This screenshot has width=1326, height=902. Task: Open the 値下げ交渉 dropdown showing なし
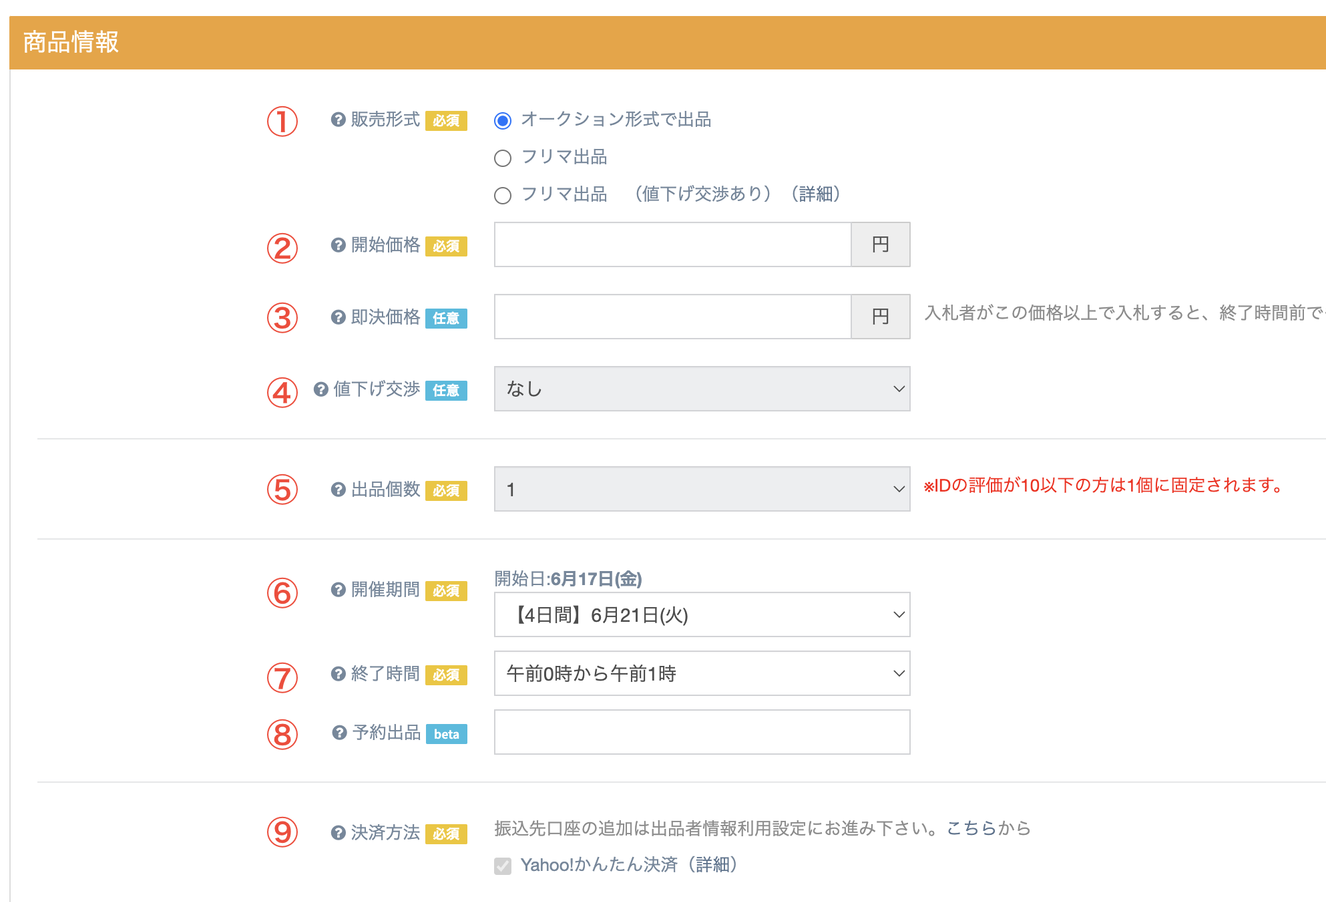(x=701, y=389)
